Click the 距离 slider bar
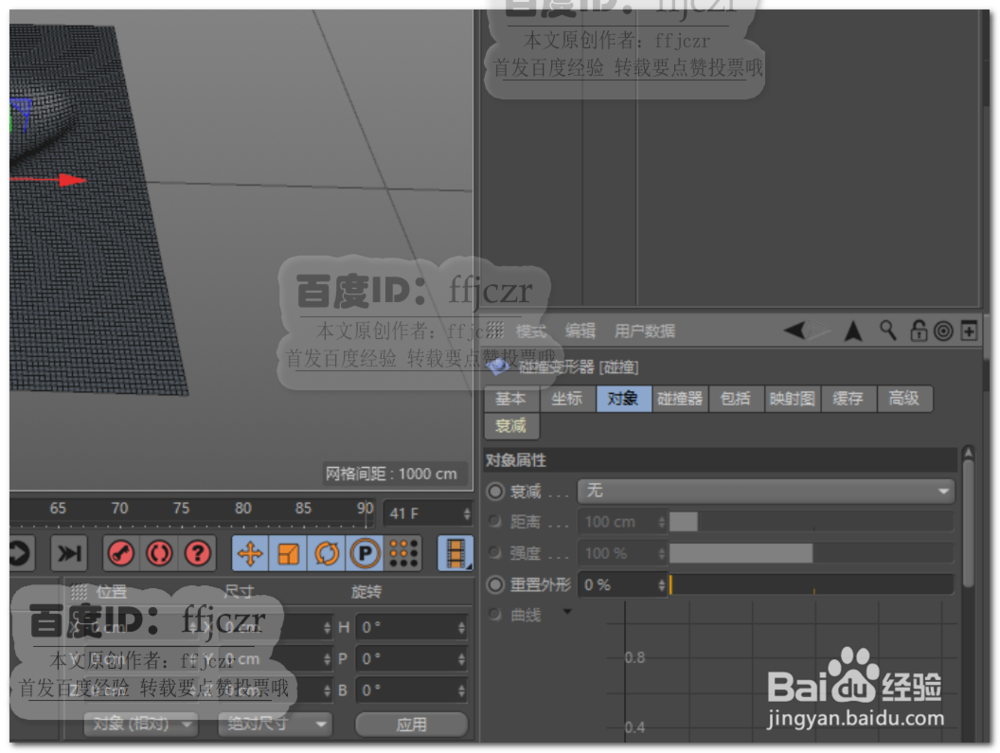This screenshot has height=753, width=1000. [811, 522]
